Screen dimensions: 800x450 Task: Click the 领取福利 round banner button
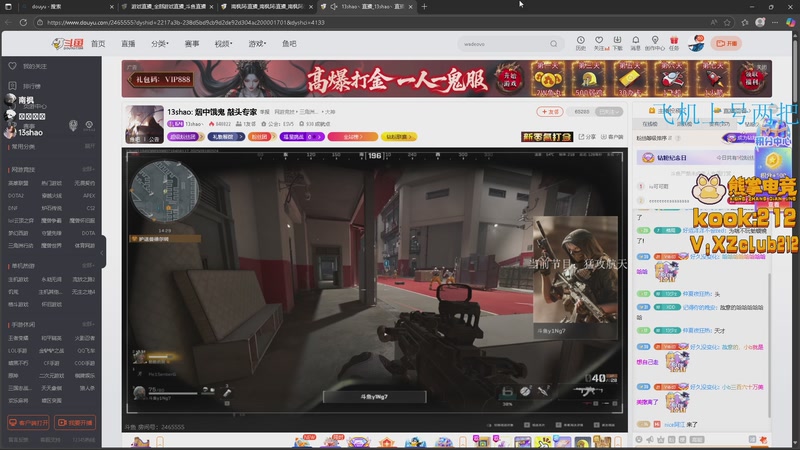[751, 79]
